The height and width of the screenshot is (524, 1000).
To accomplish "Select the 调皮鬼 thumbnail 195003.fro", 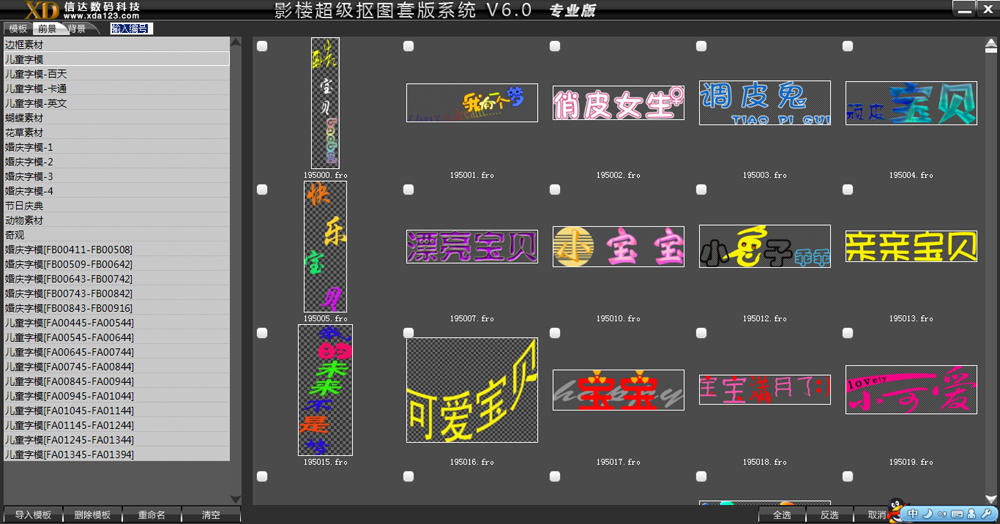I will click(x=765, y=103).
